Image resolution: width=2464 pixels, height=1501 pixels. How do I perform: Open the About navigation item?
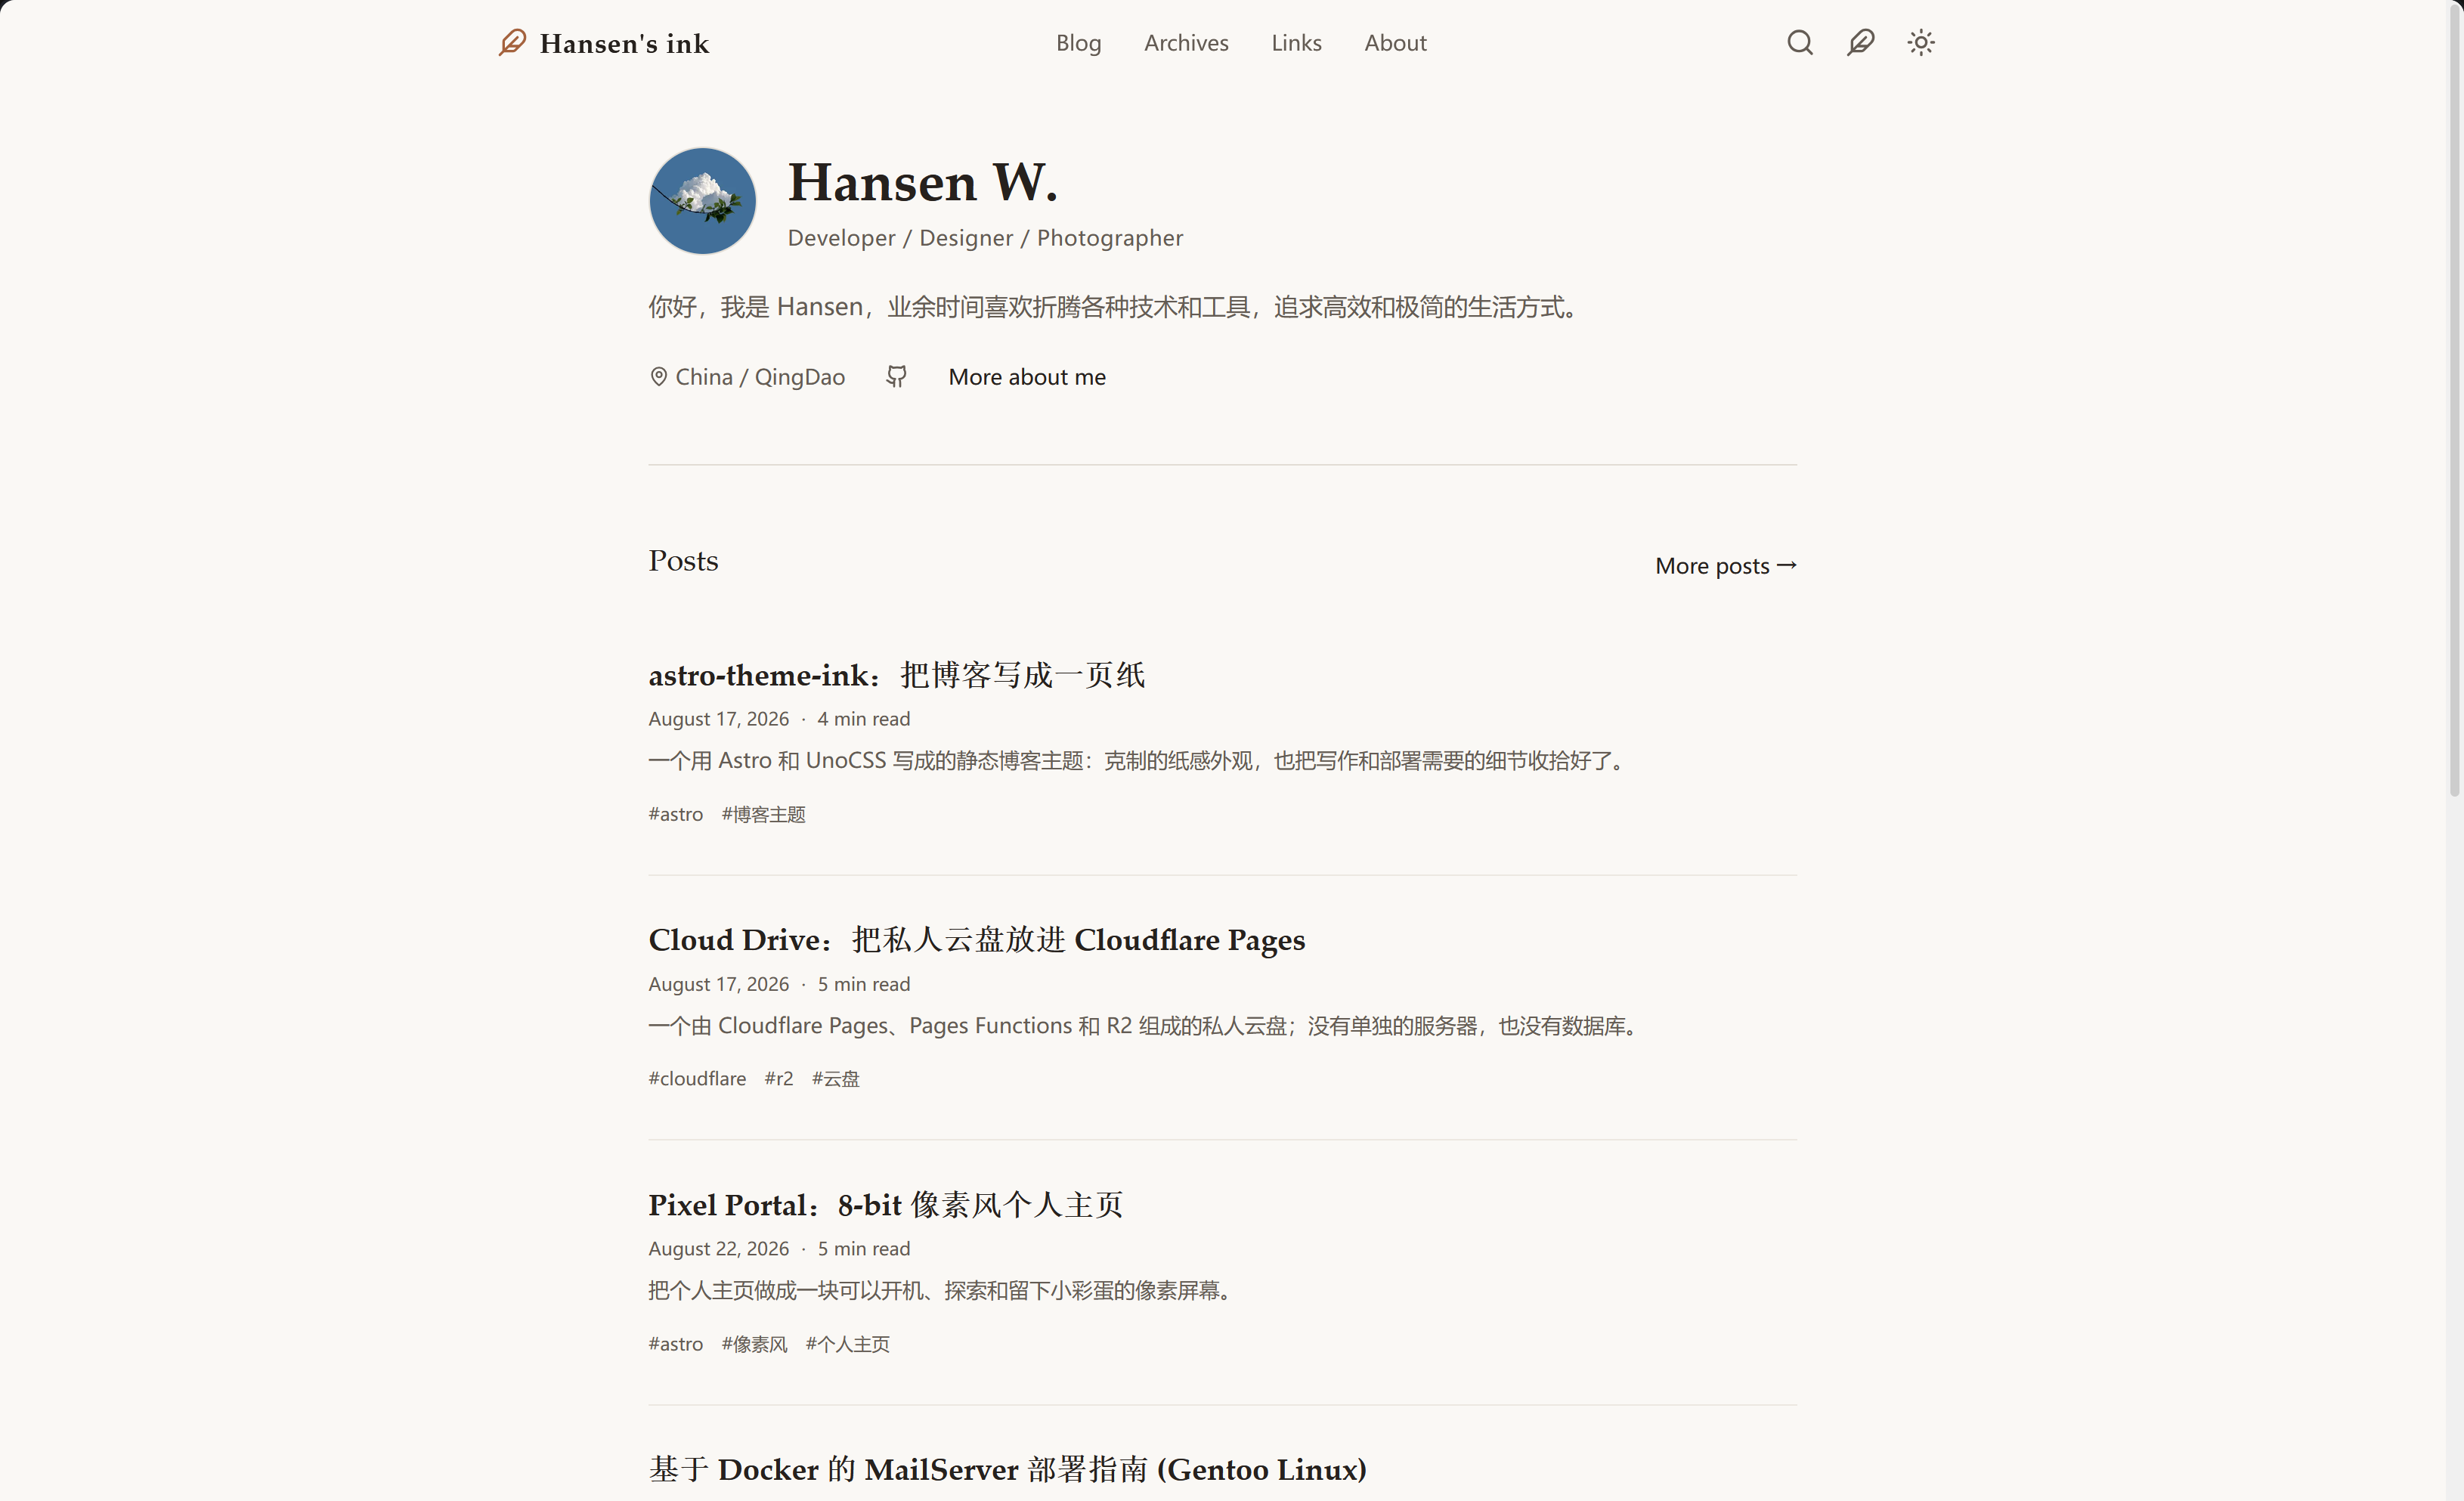click(1395, 43)
